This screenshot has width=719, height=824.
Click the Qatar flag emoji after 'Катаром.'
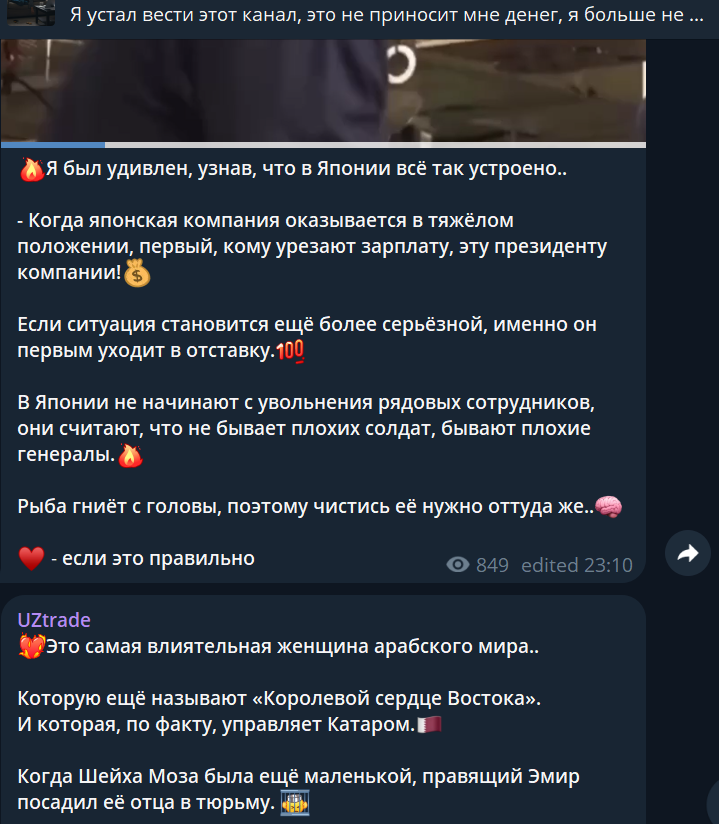pos(429,725)
